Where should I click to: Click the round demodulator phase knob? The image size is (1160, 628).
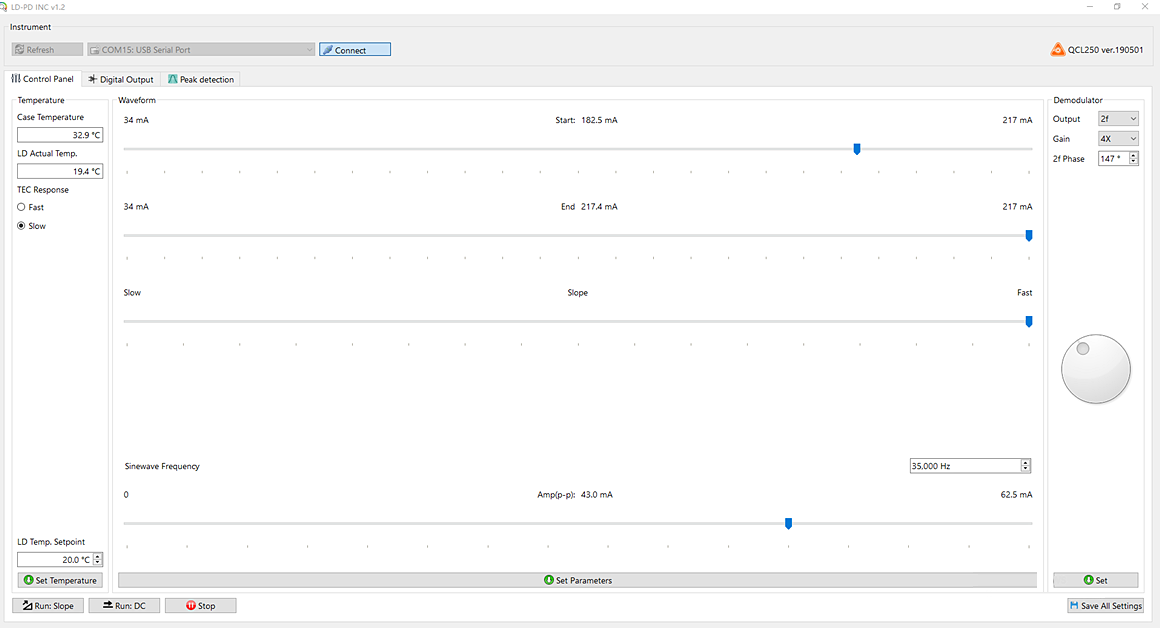coord(1095,369)
